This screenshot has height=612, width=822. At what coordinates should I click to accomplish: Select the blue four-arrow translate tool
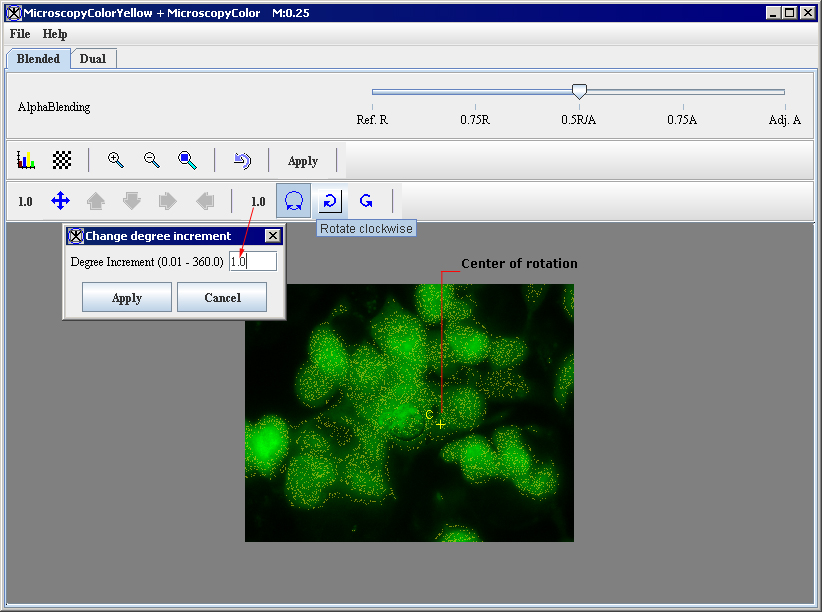coord(60,201)
